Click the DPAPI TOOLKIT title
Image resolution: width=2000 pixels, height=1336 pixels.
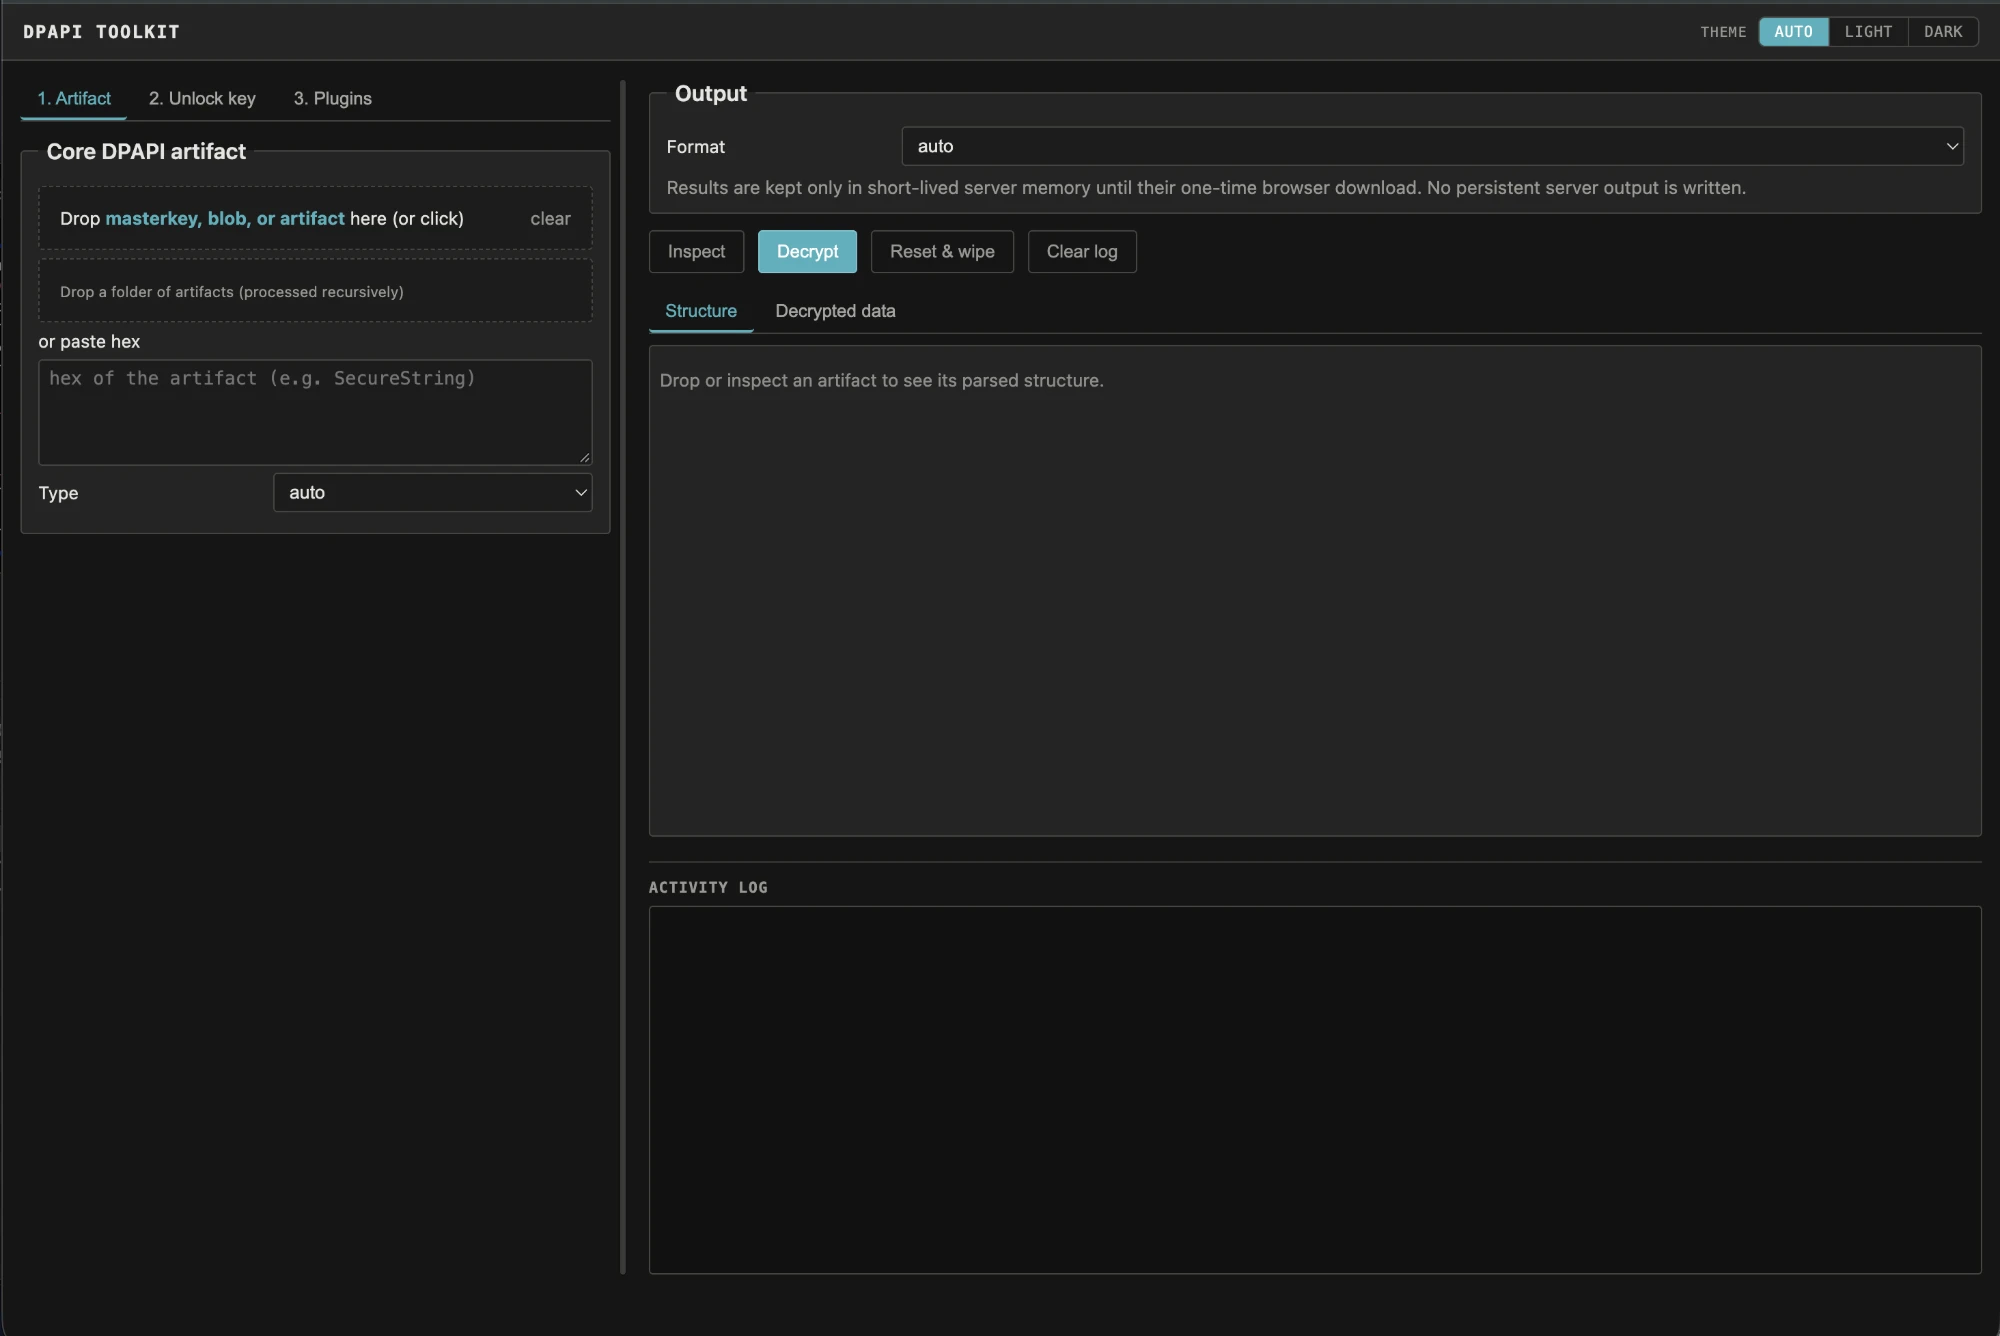click(x=101, y=32)
